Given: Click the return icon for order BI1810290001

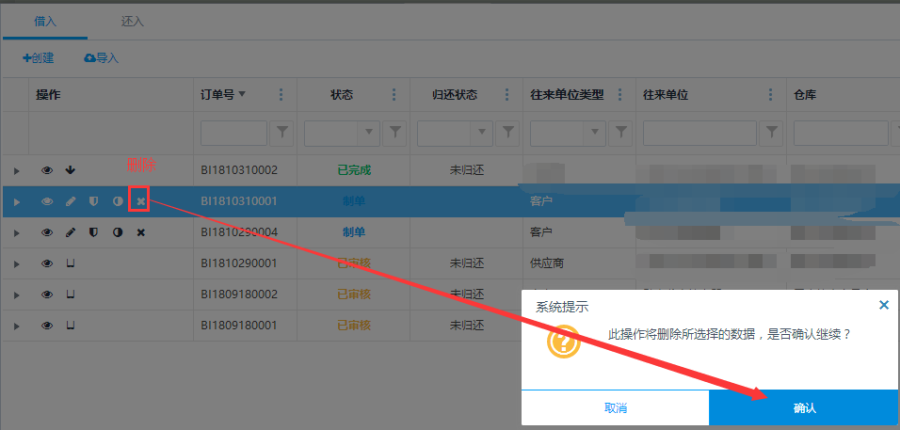Looking at the screenshot, I should click(x=70, y=263).
